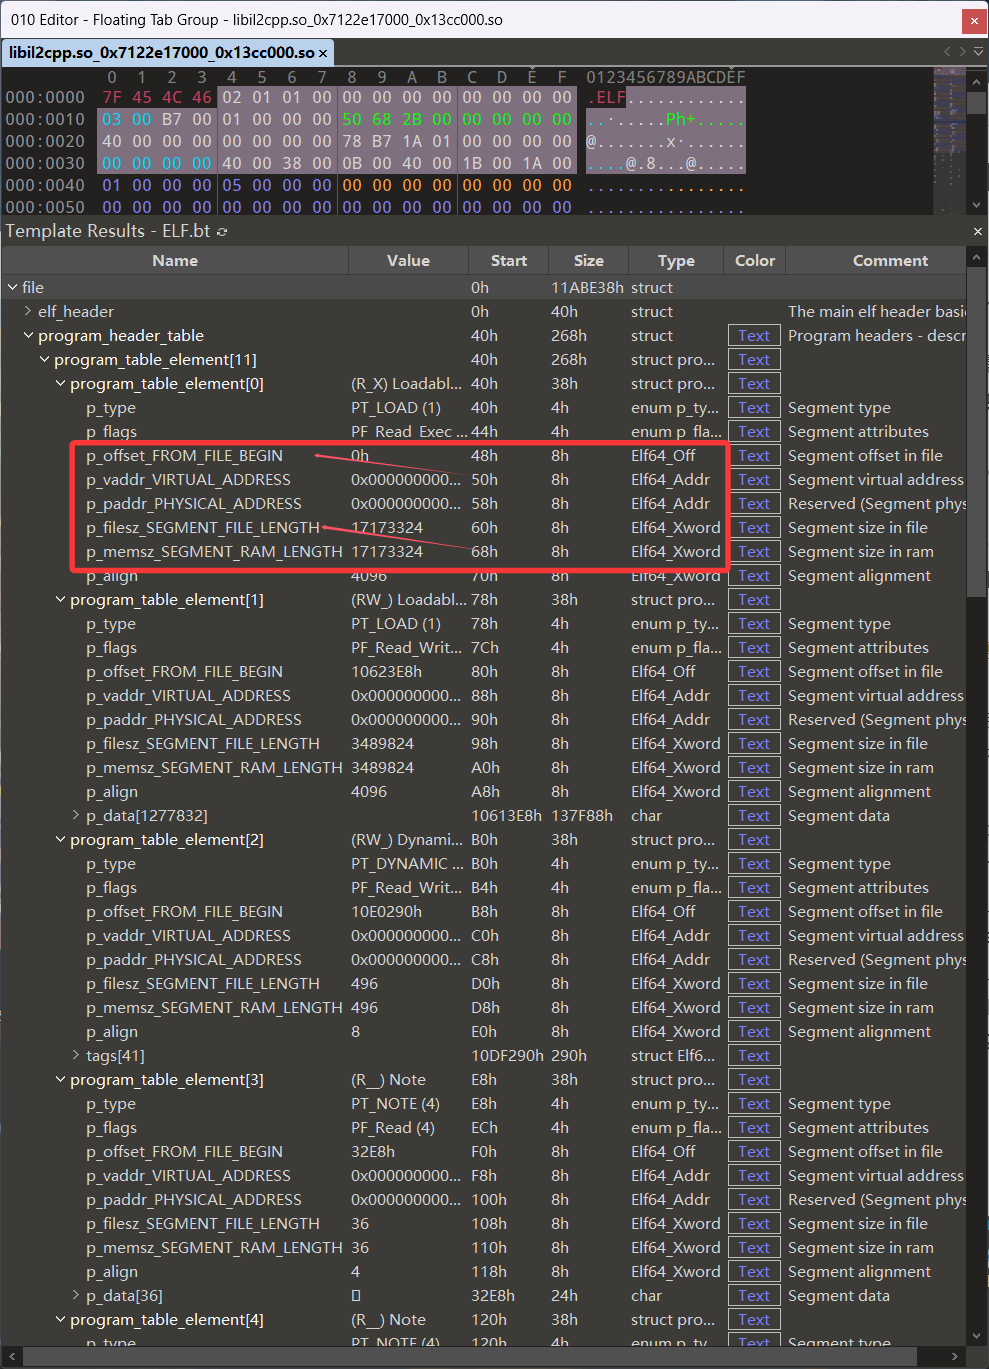
Task: Click the 000:0030 address label
Action: (45, 164)
